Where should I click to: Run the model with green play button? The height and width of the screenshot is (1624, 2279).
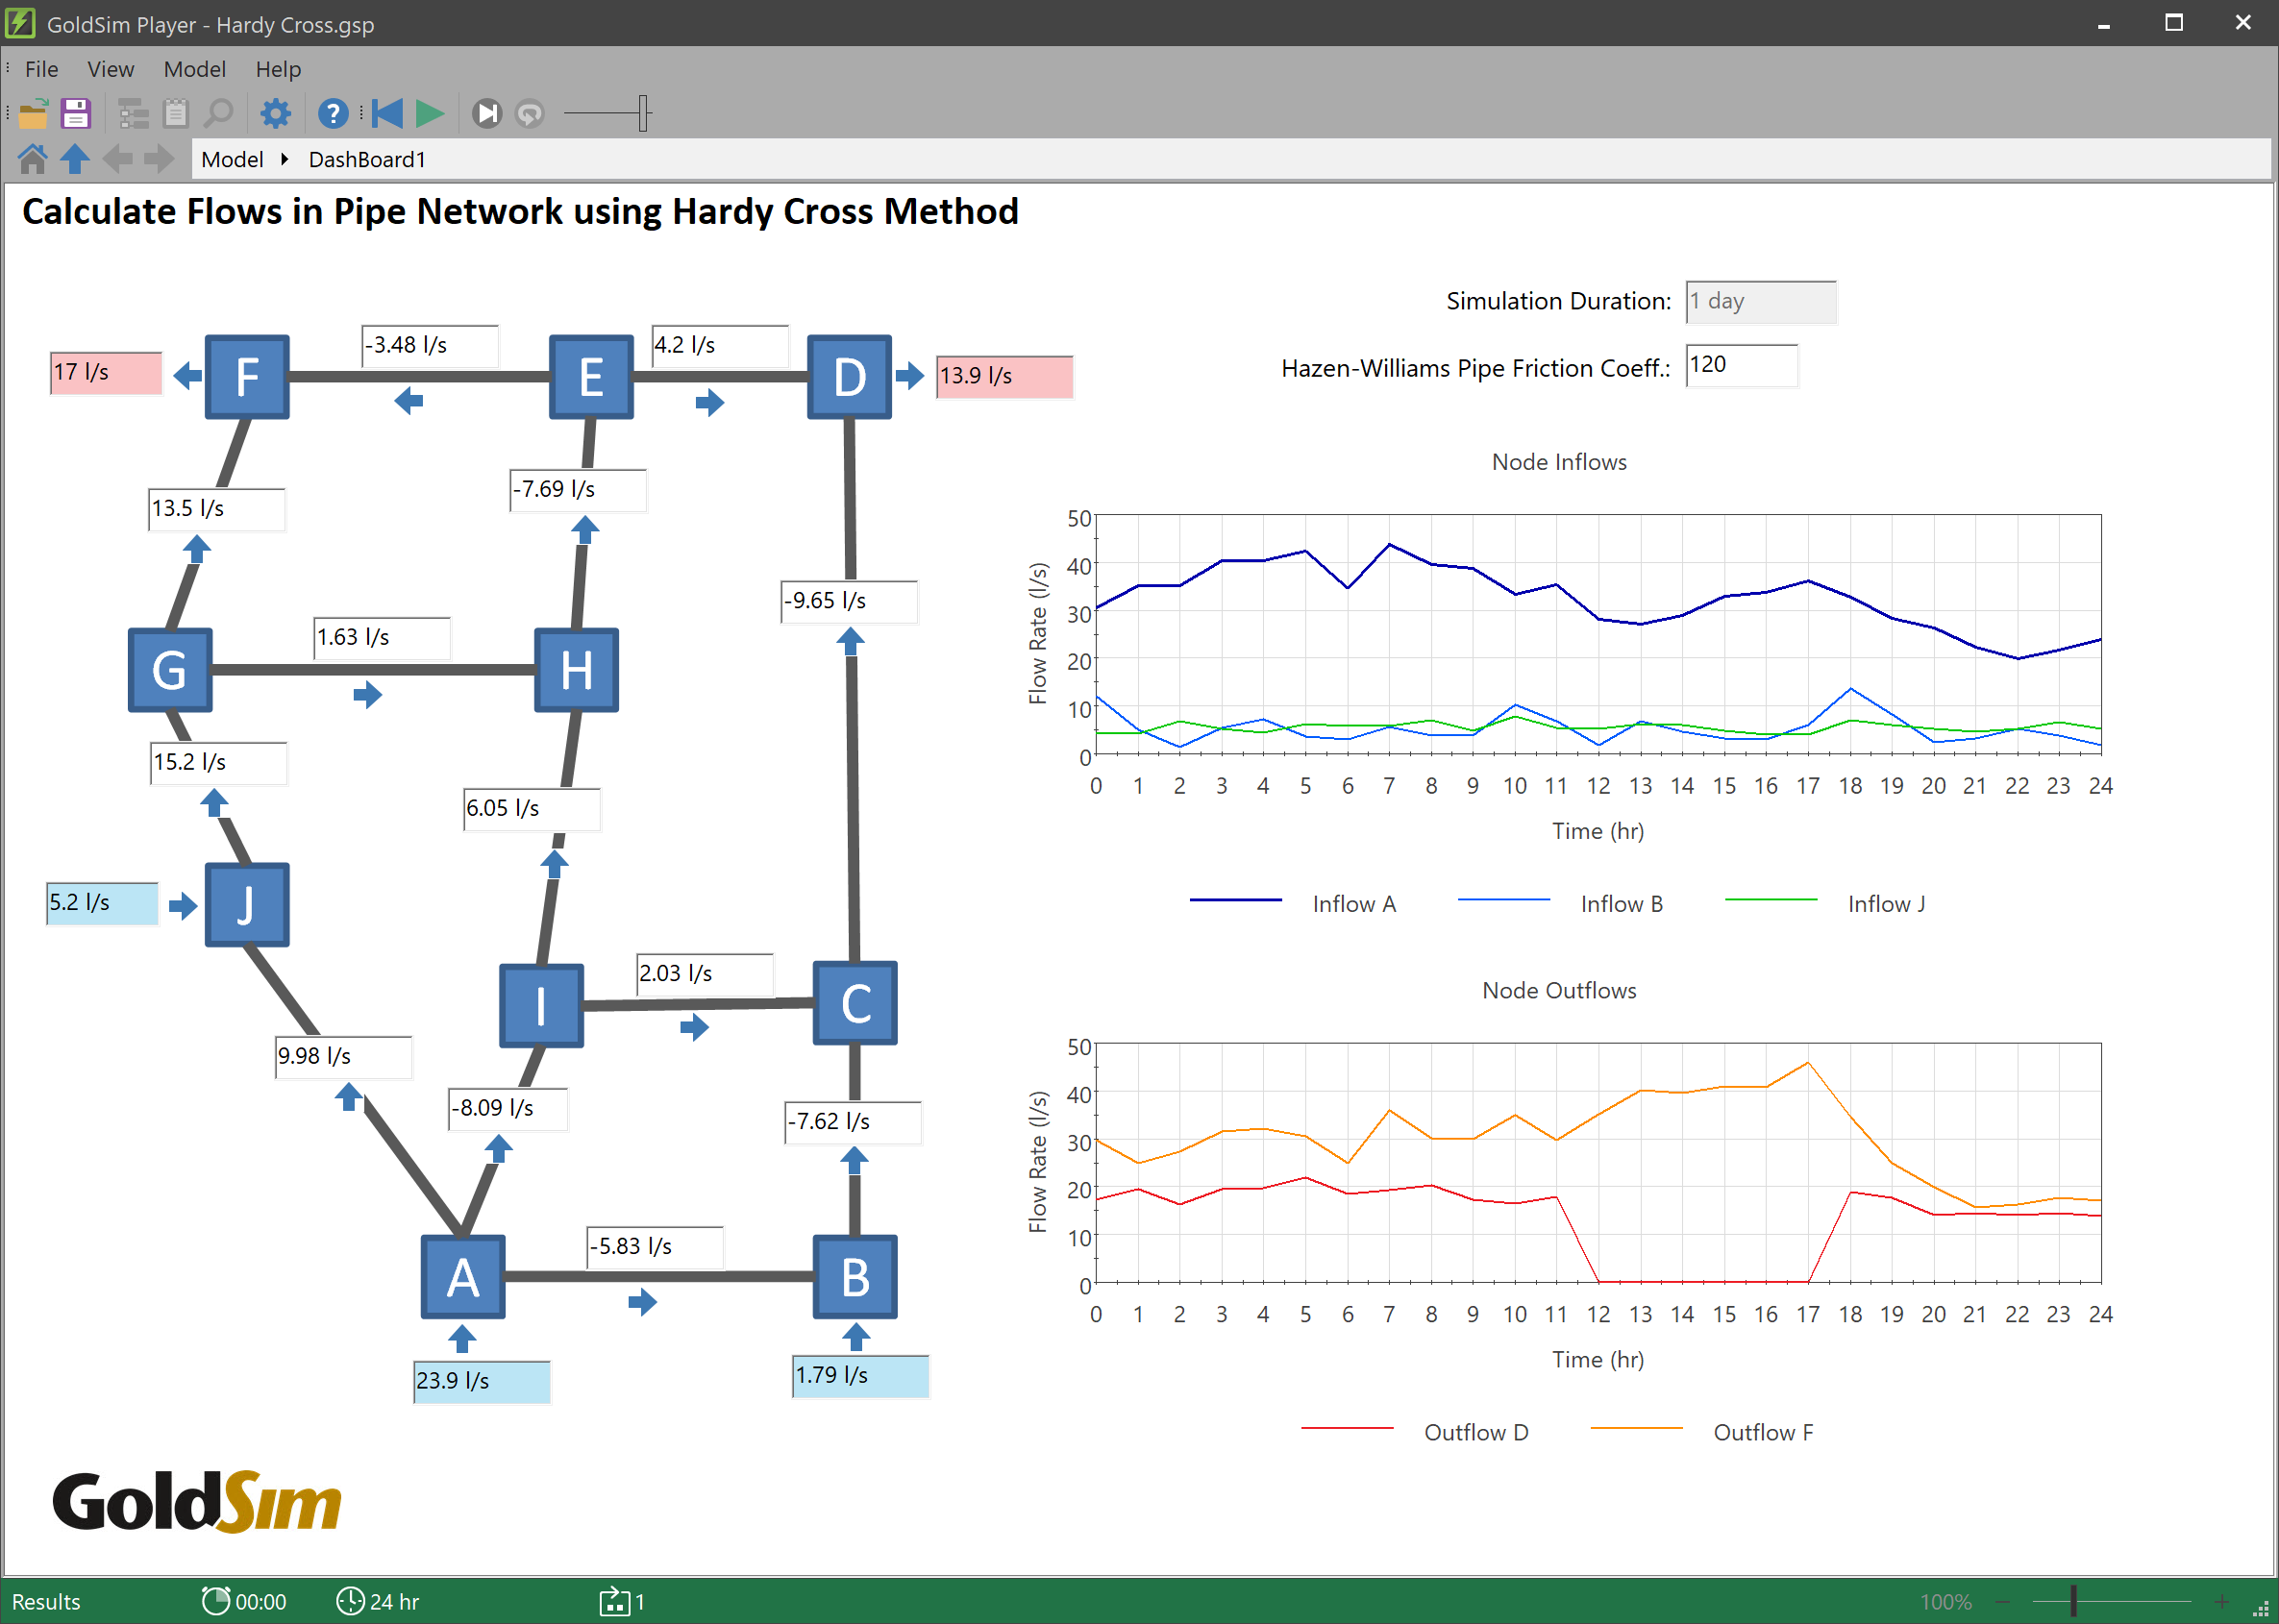430,114
